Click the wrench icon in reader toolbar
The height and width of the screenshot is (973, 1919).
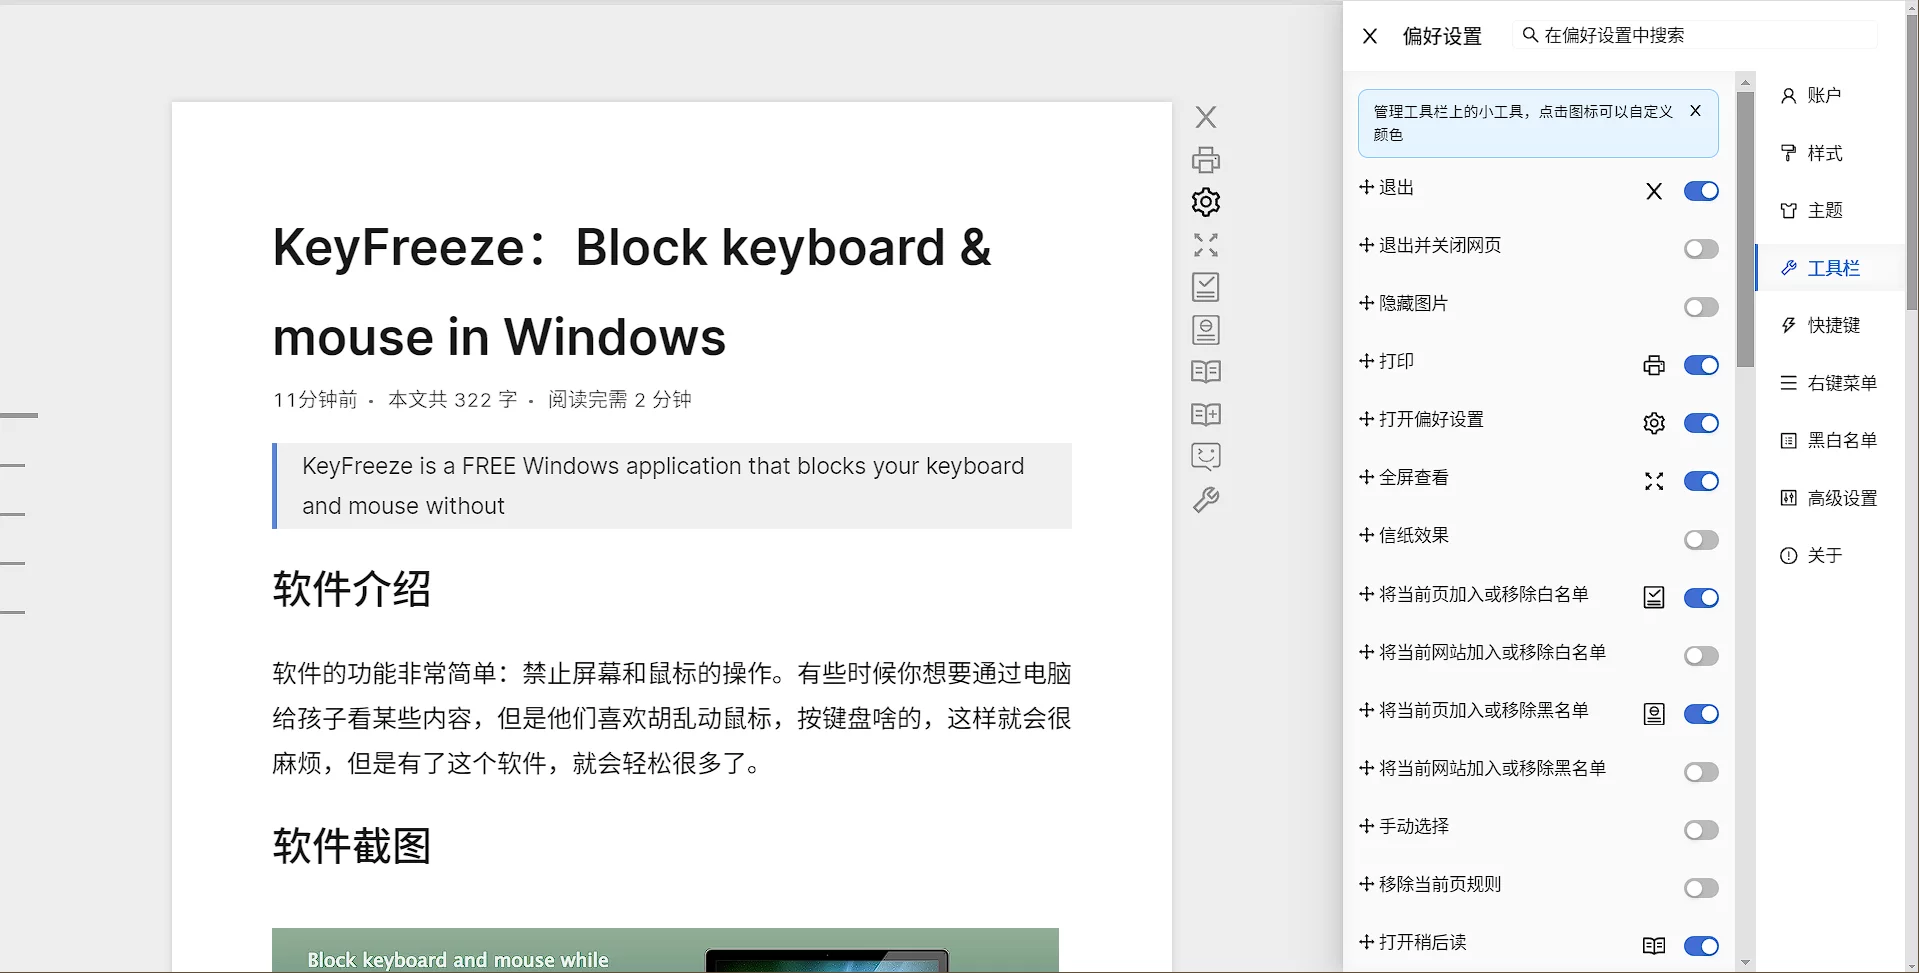tap(1206, 500)
